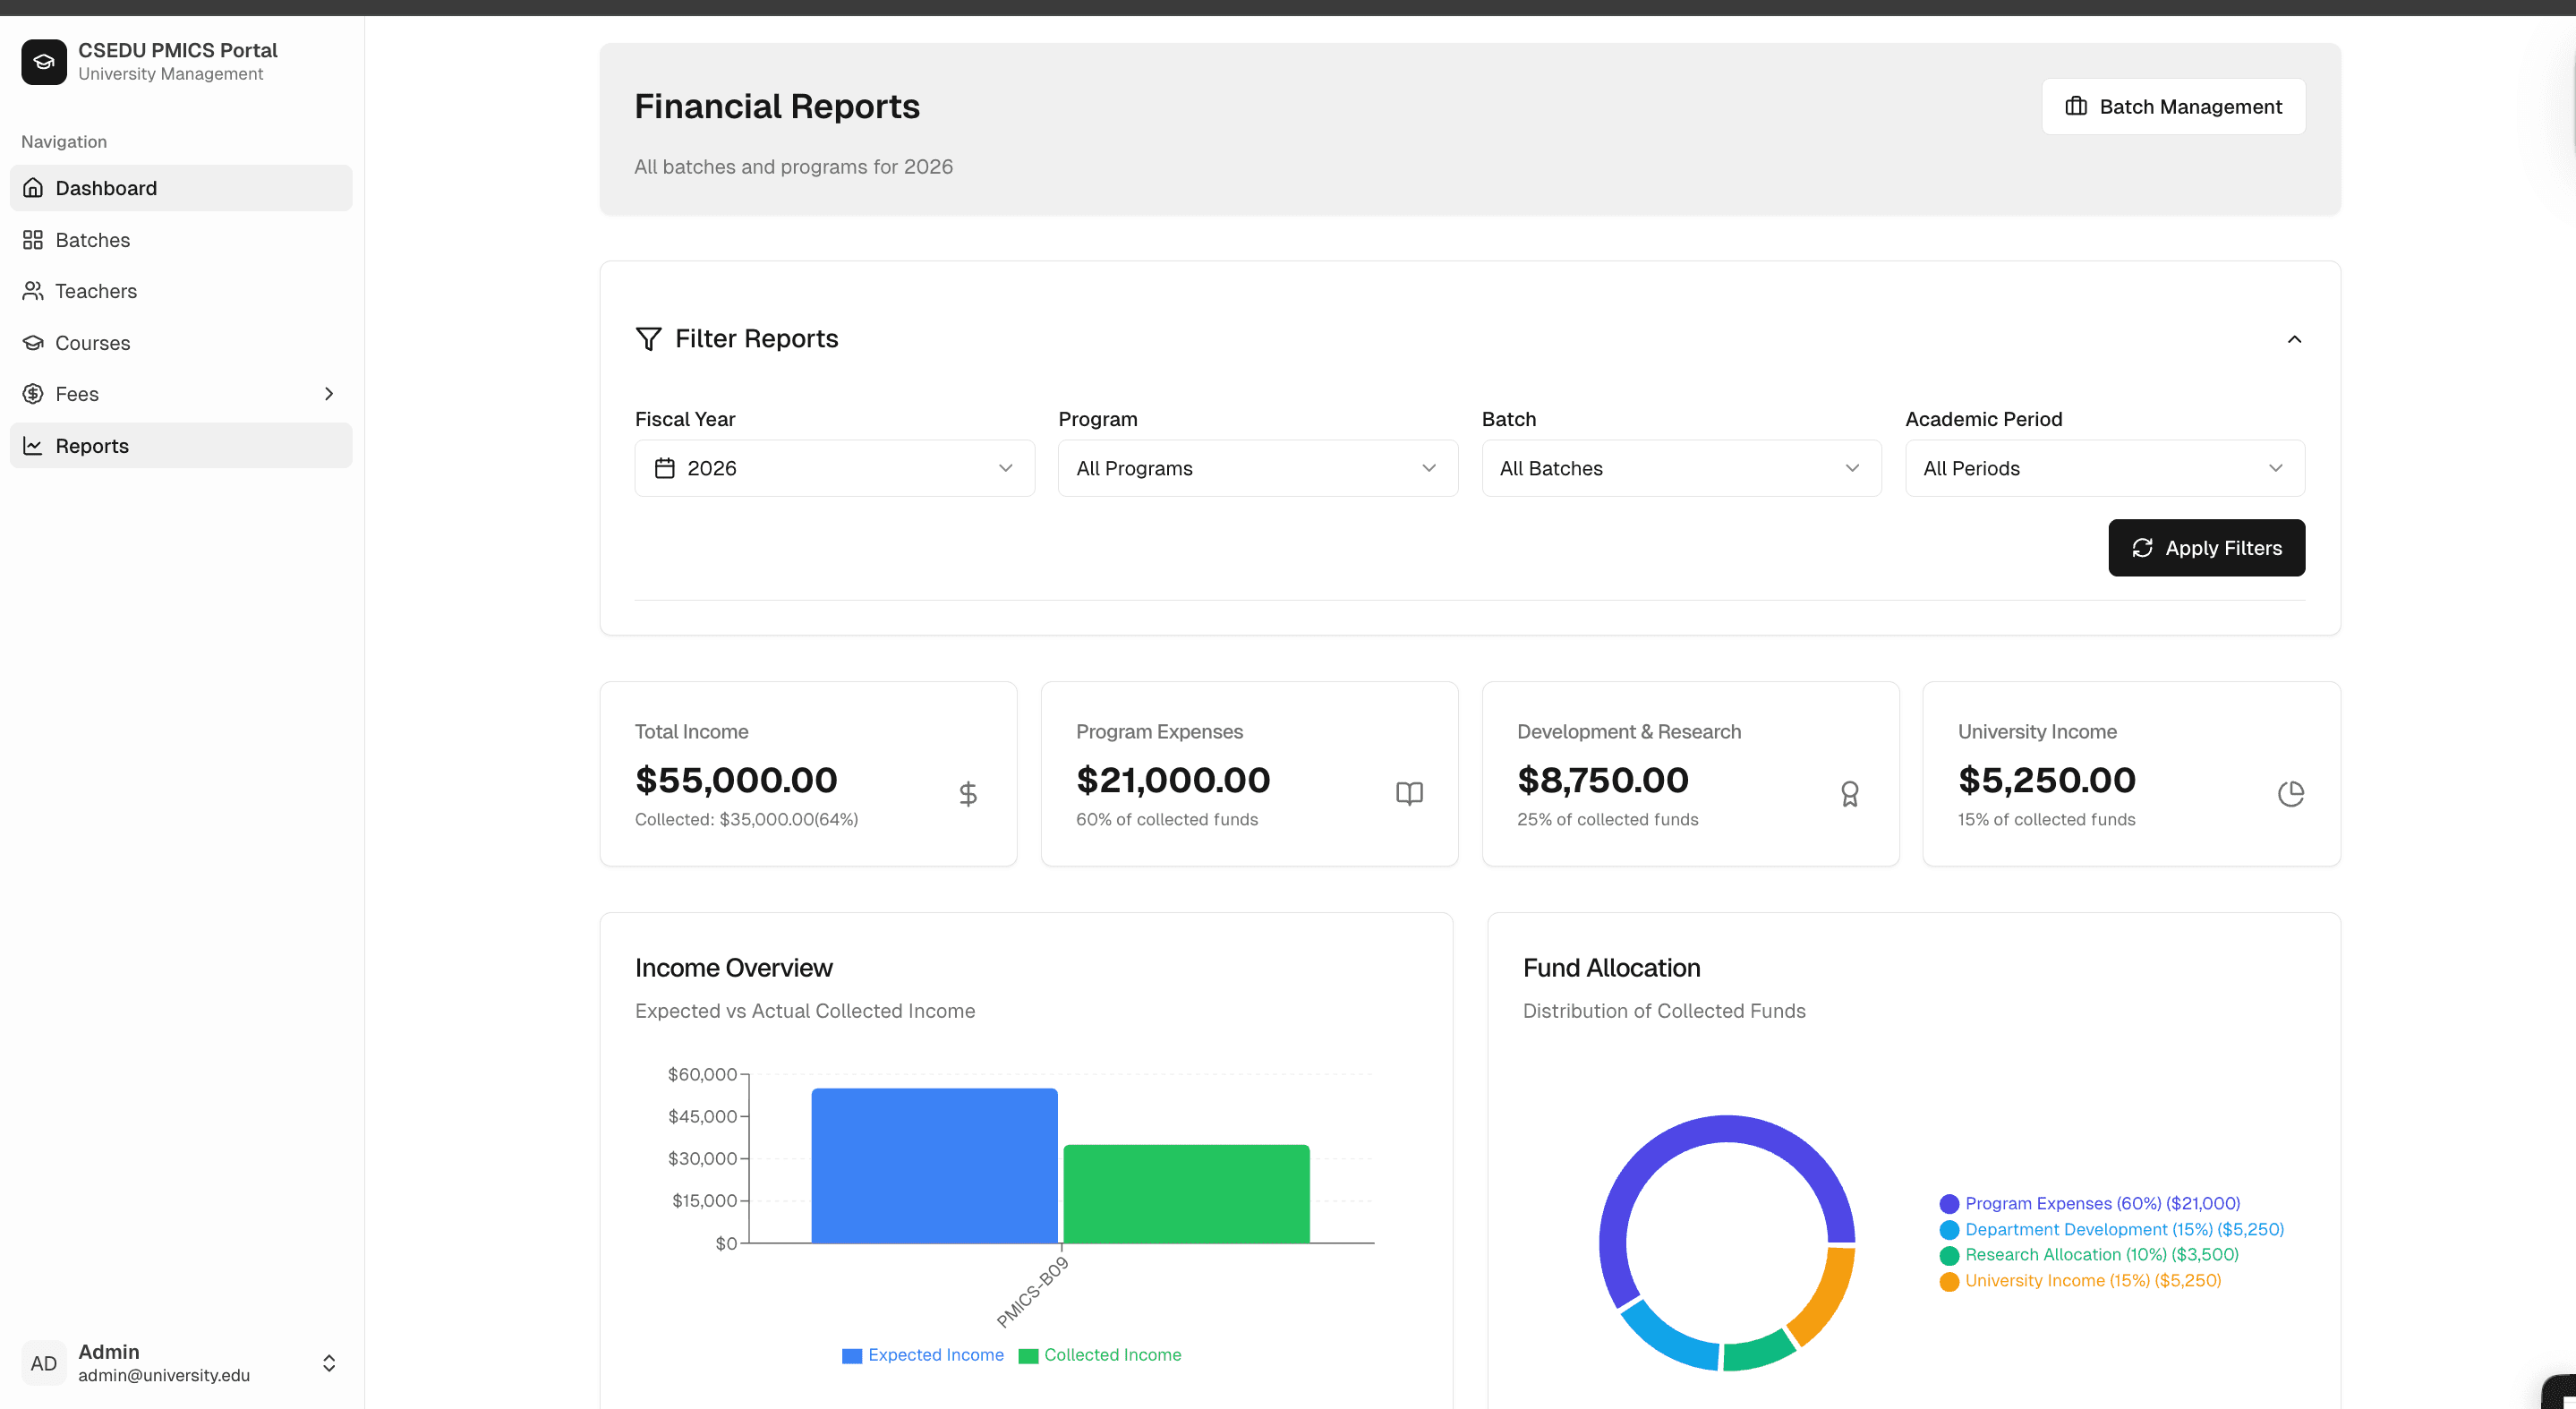Viewport: 2576px width, 1409px height.
Task: Select Reports in the navigation
Action: tap(181, 446)
